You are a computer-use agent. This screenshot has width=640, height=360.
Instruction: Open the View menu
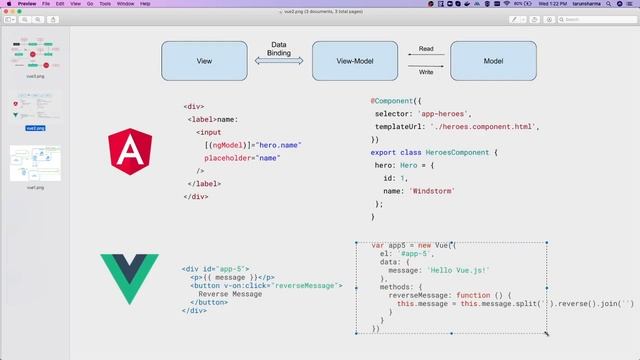(x=76, y=4)
